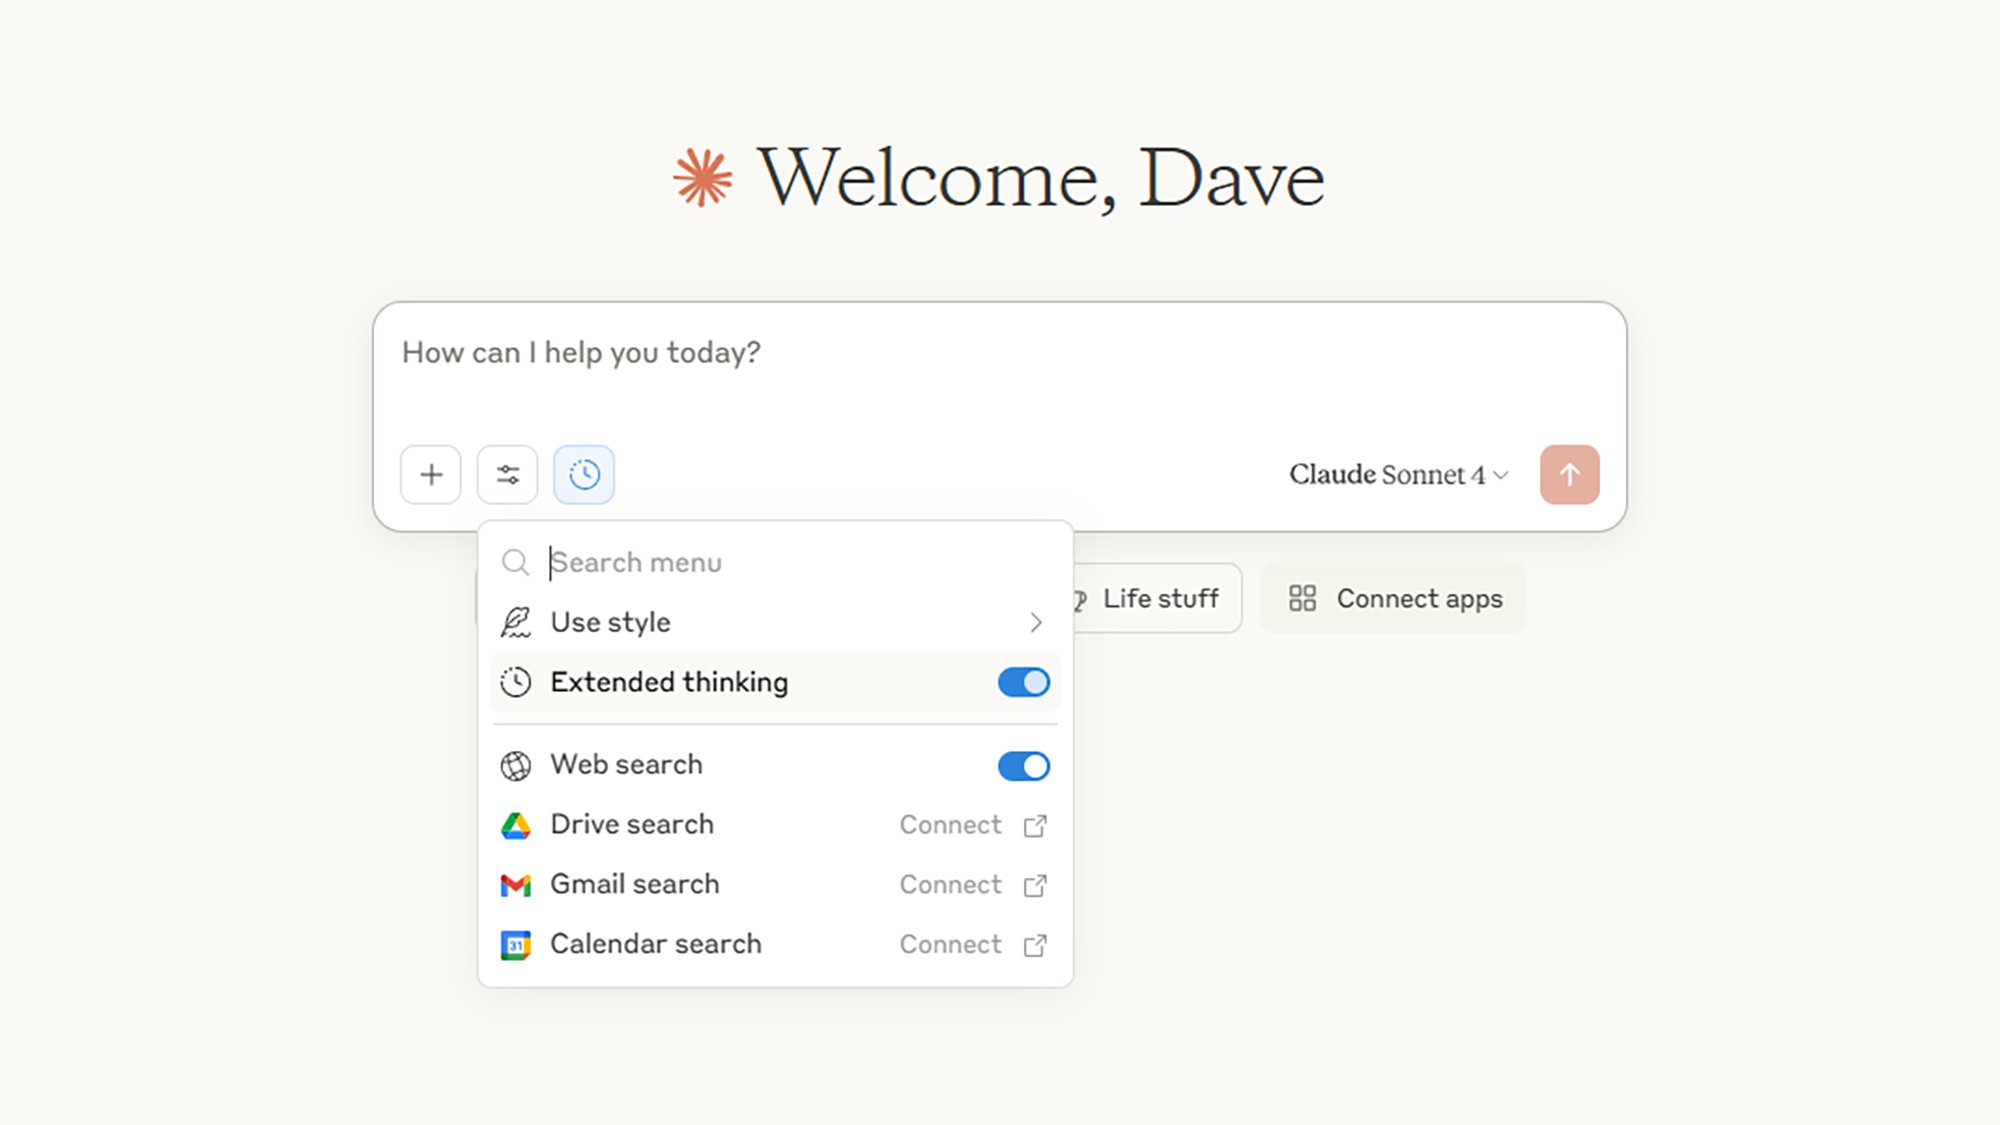The image size is (2000, 1125).
Task: Click the Extended thinking clock icon in menu
Action: pos(515,682)
